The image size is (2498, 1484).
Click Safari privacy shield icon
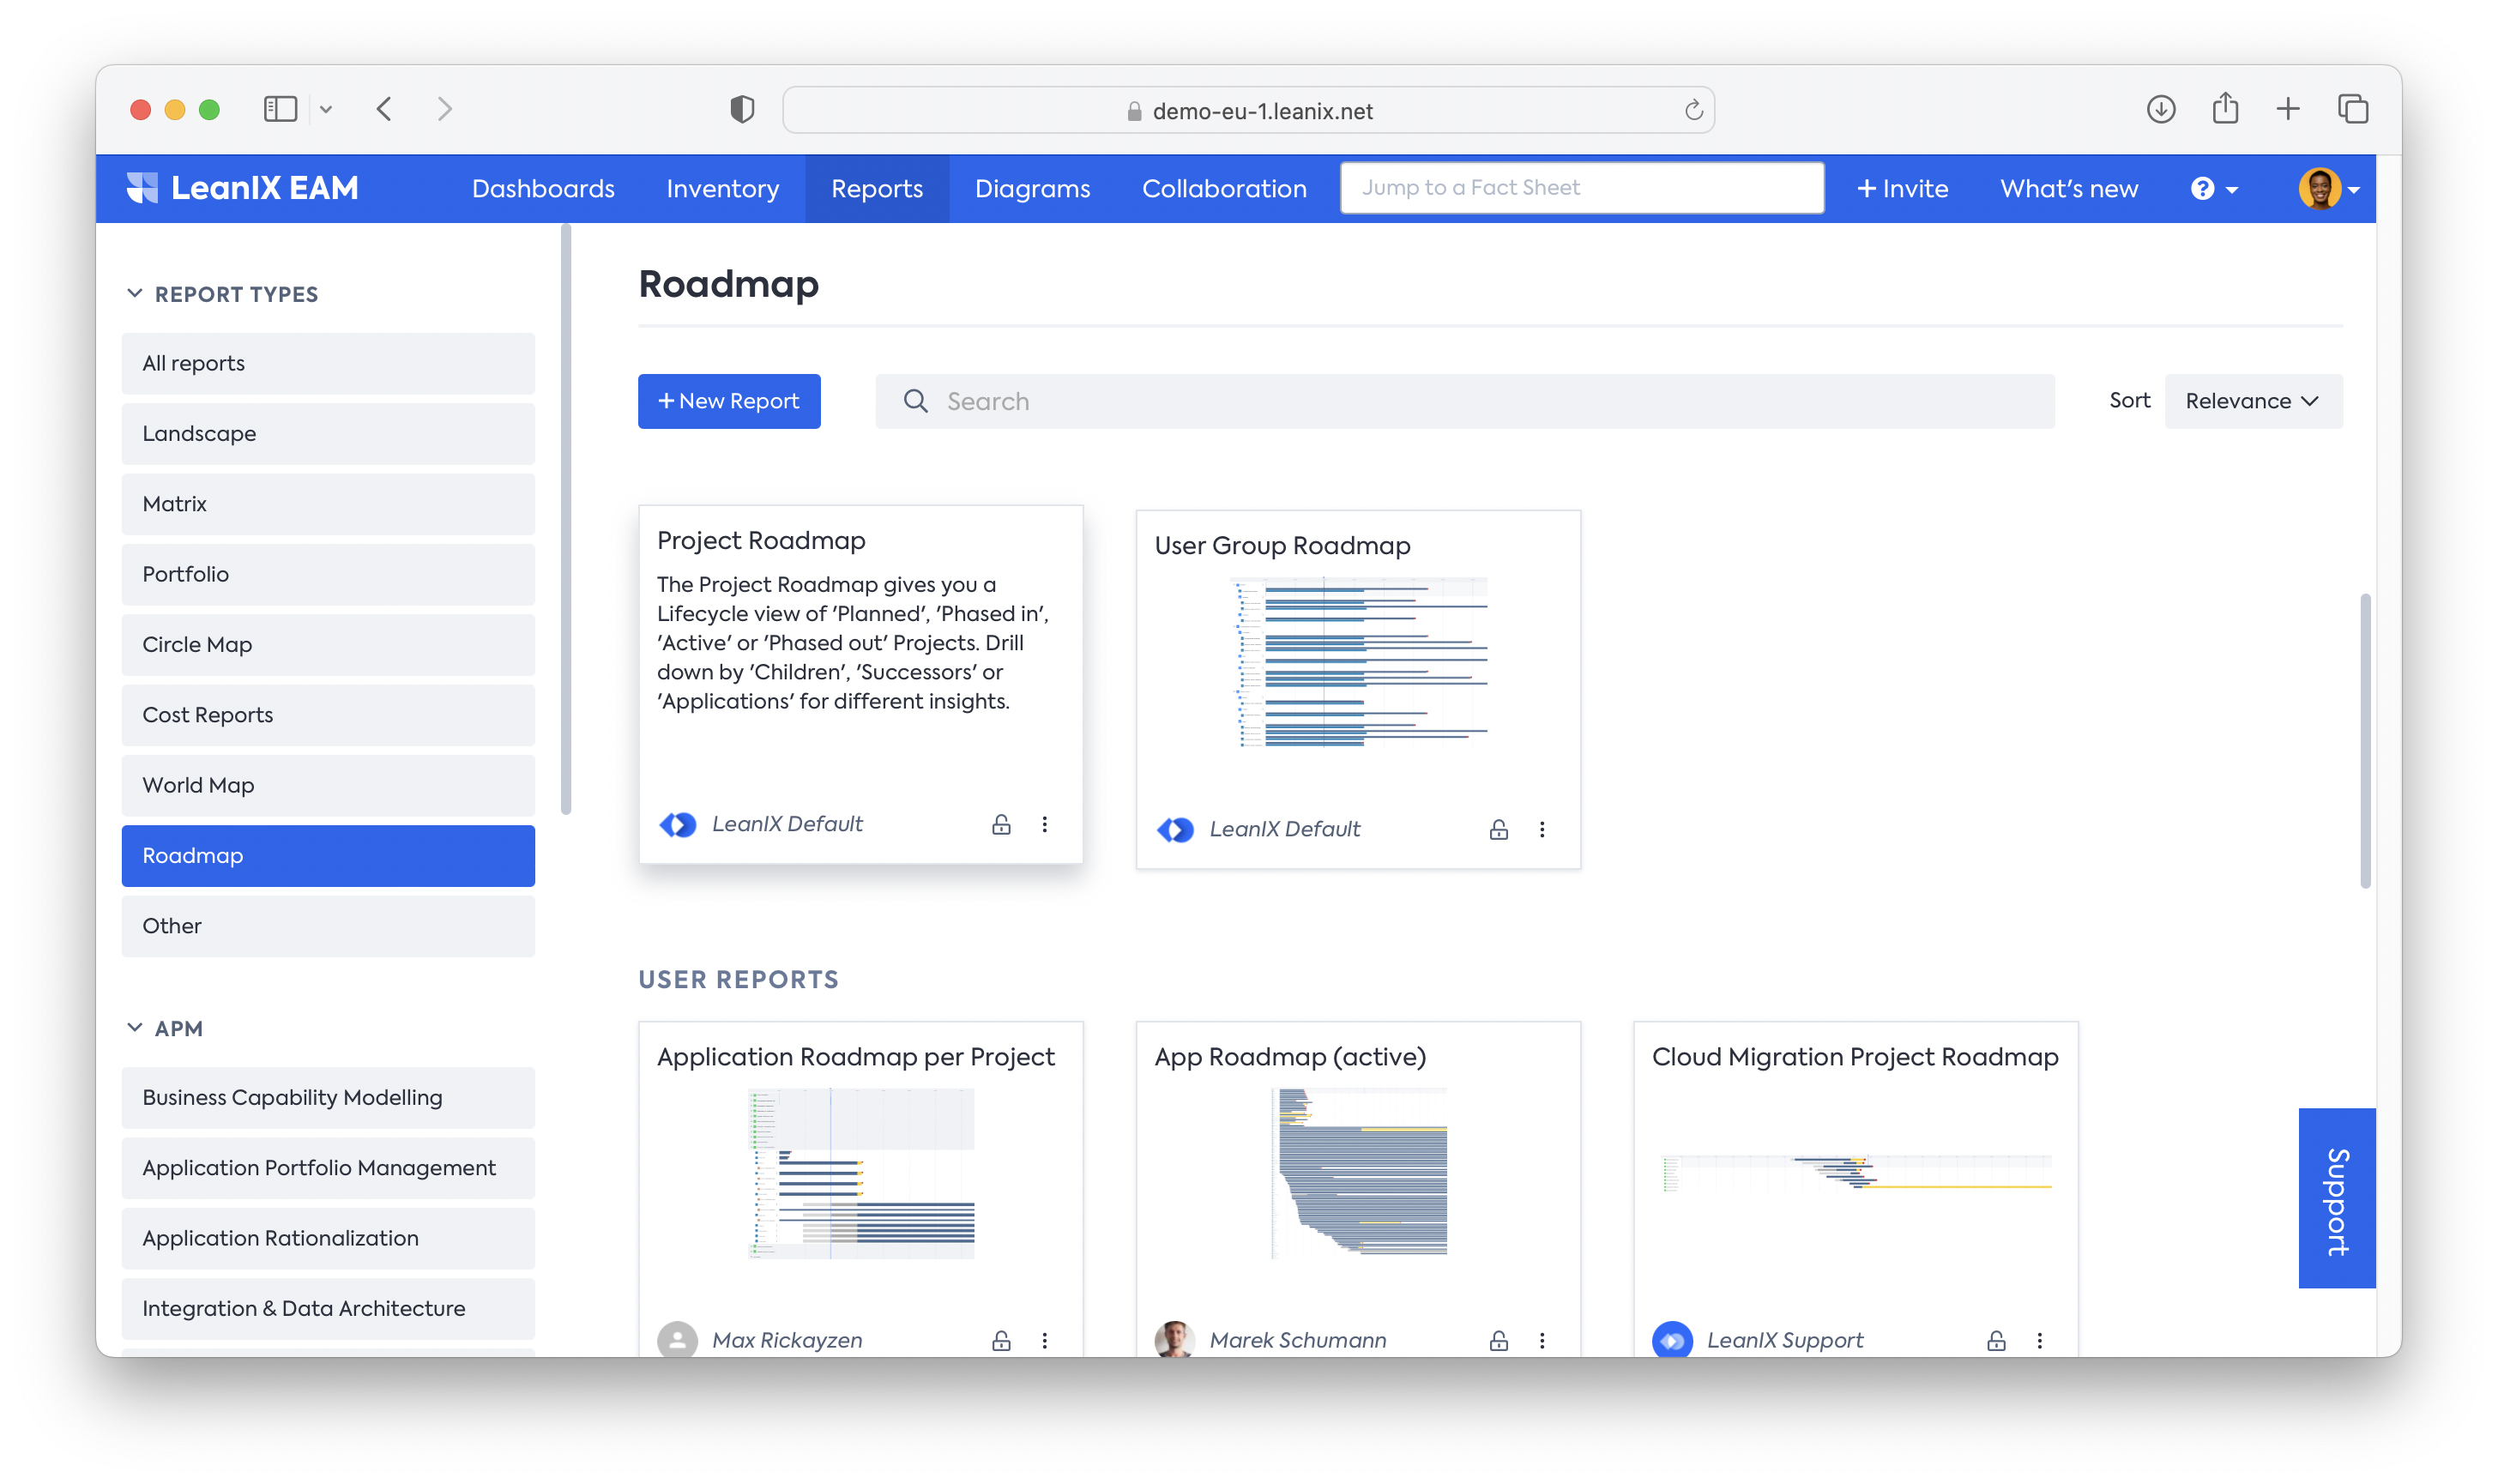pos(742,109)
